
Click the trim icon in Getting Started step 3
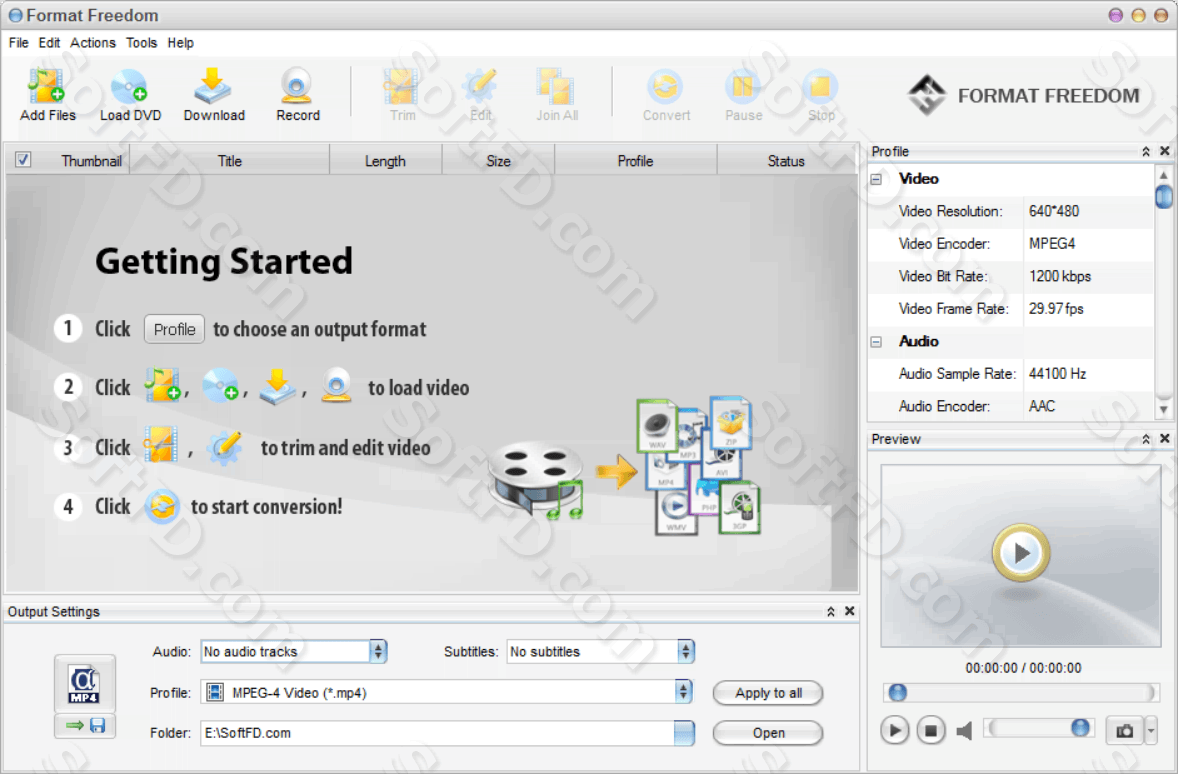162,445
